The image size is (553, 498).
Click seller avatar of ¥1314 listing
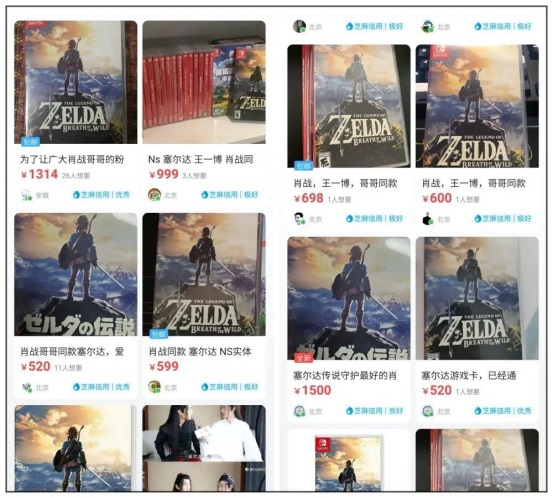pyautogui.click(x=26, y=195)
